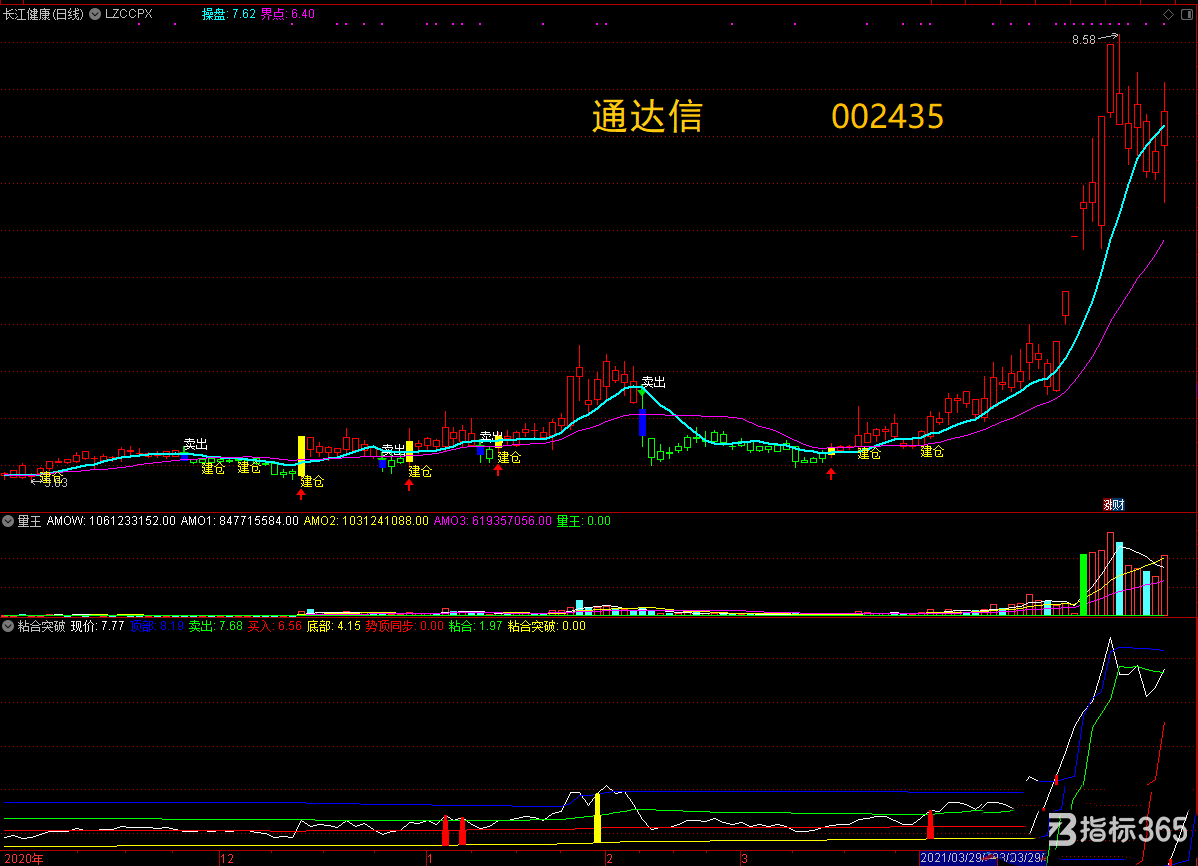The height and width of the screenshot is (866, 1198).
Task: Click the 2021/03/29 highlighted date marker
Action: 950,858
